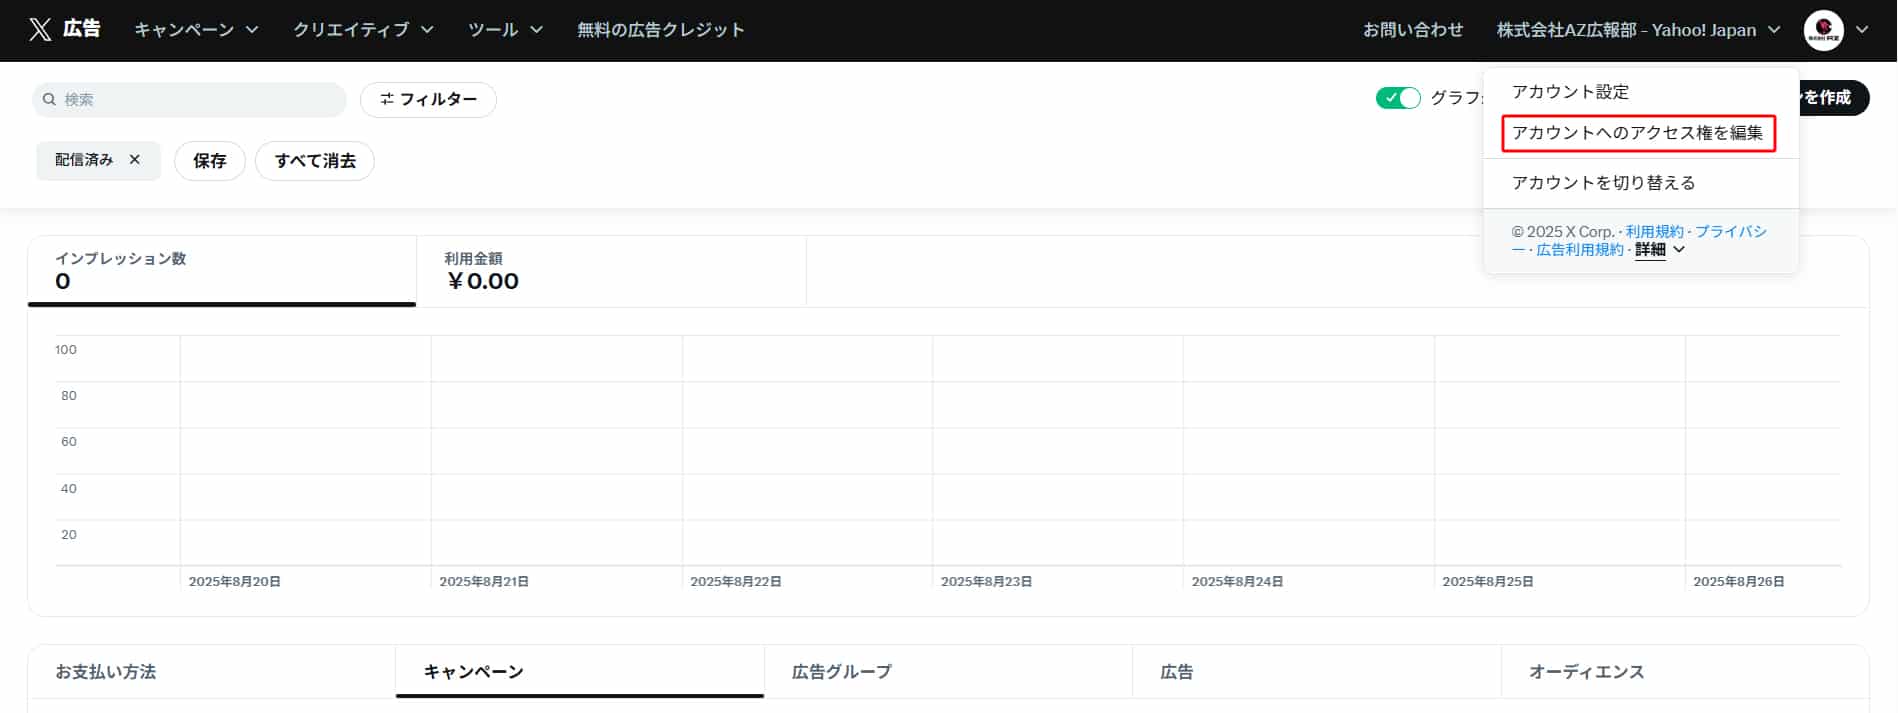1898x713 pixels.
Task: Remove the 配信済み filter chip
Action: click(135, 160)
